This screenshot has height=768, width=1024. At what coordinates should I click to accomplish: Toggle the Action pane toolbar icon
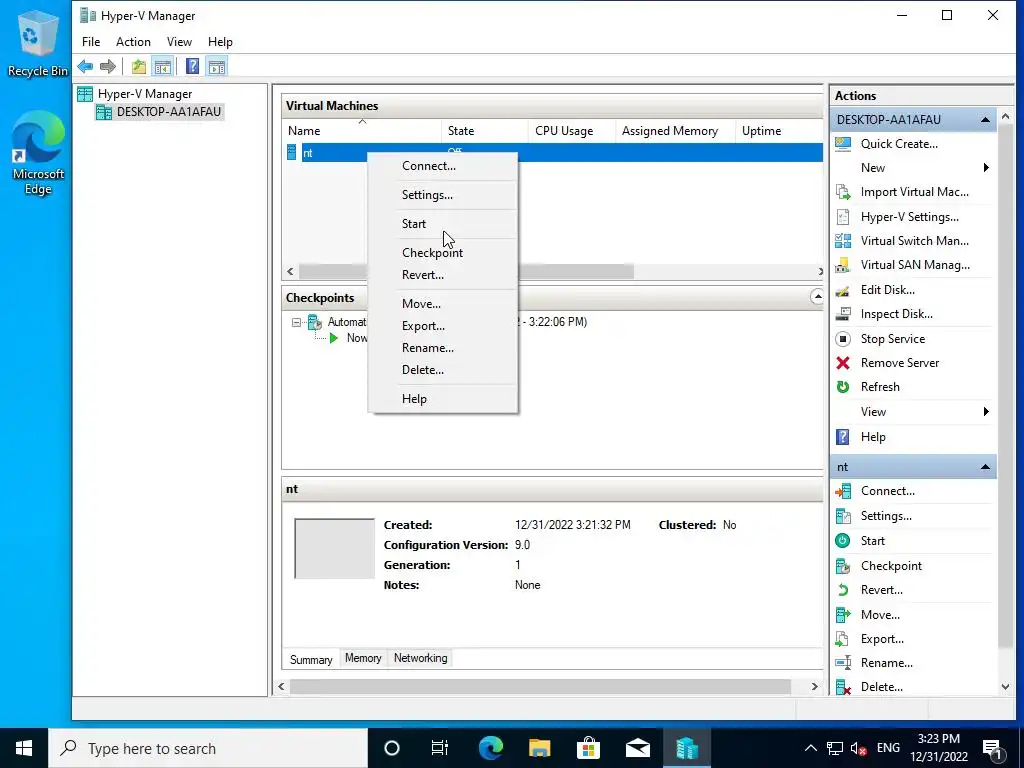click(217, 66)
